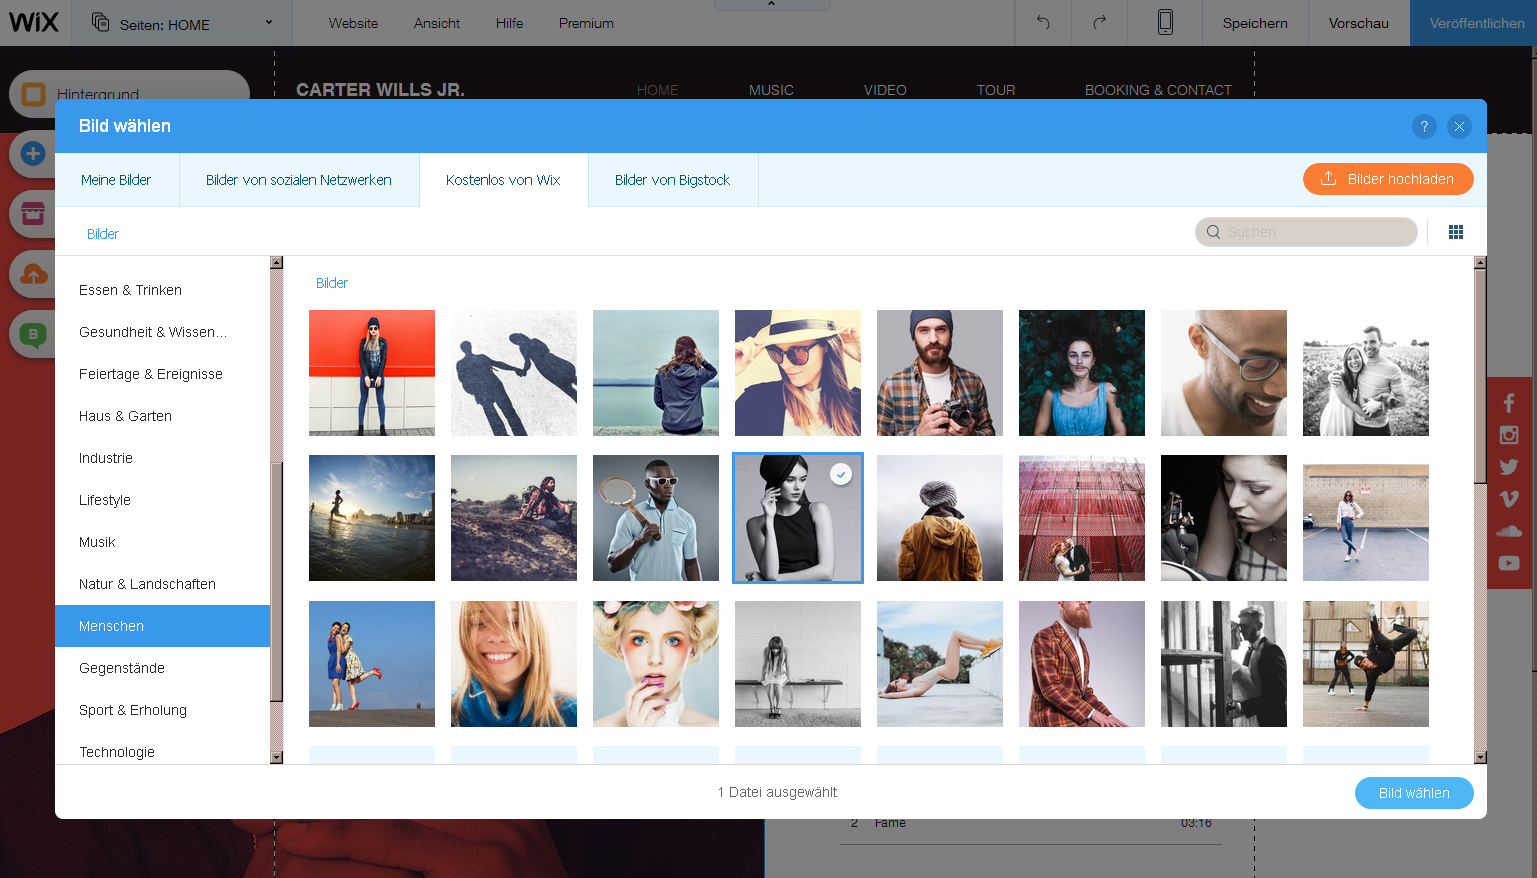Toggle the grid view icon
This screenshot has height=878, width=1537.
point(1456,232)
